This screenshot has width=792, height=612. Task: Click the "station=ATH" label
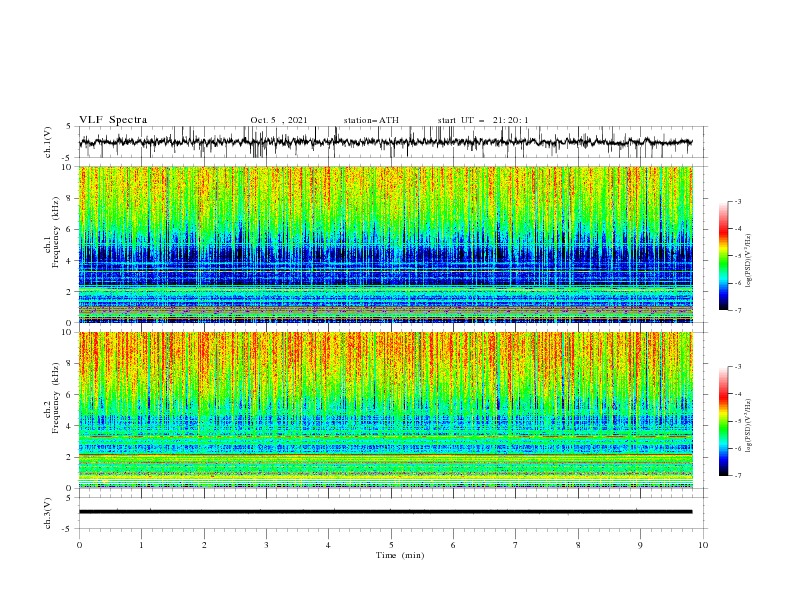(371, 120)
